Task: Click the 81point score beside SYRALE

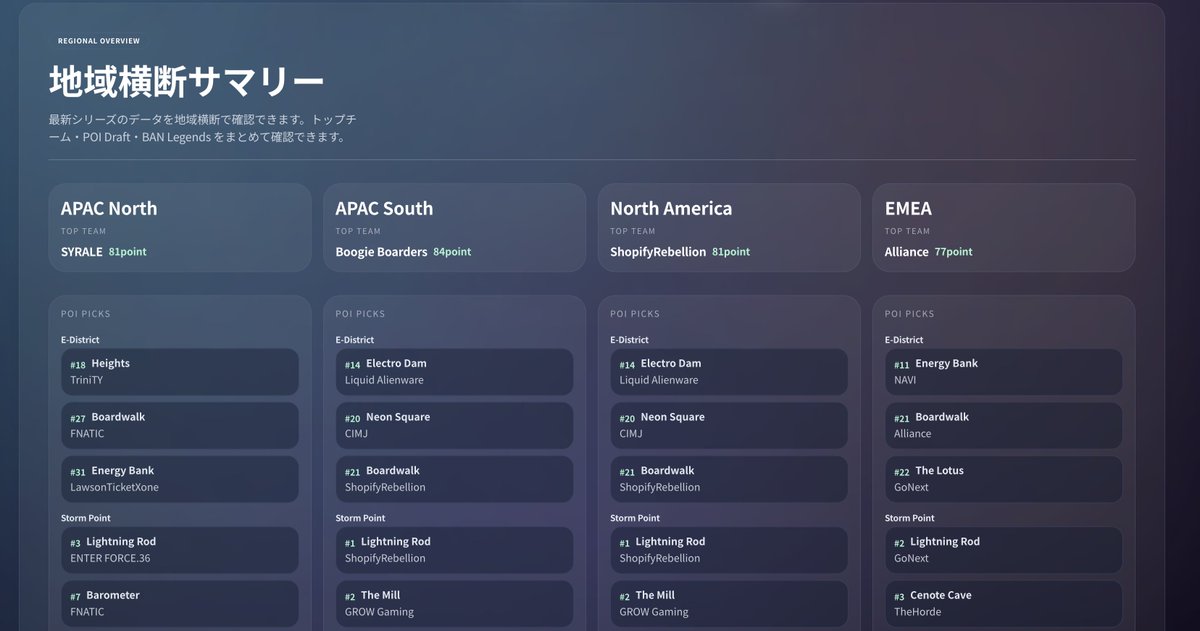Action: point(128,252)
